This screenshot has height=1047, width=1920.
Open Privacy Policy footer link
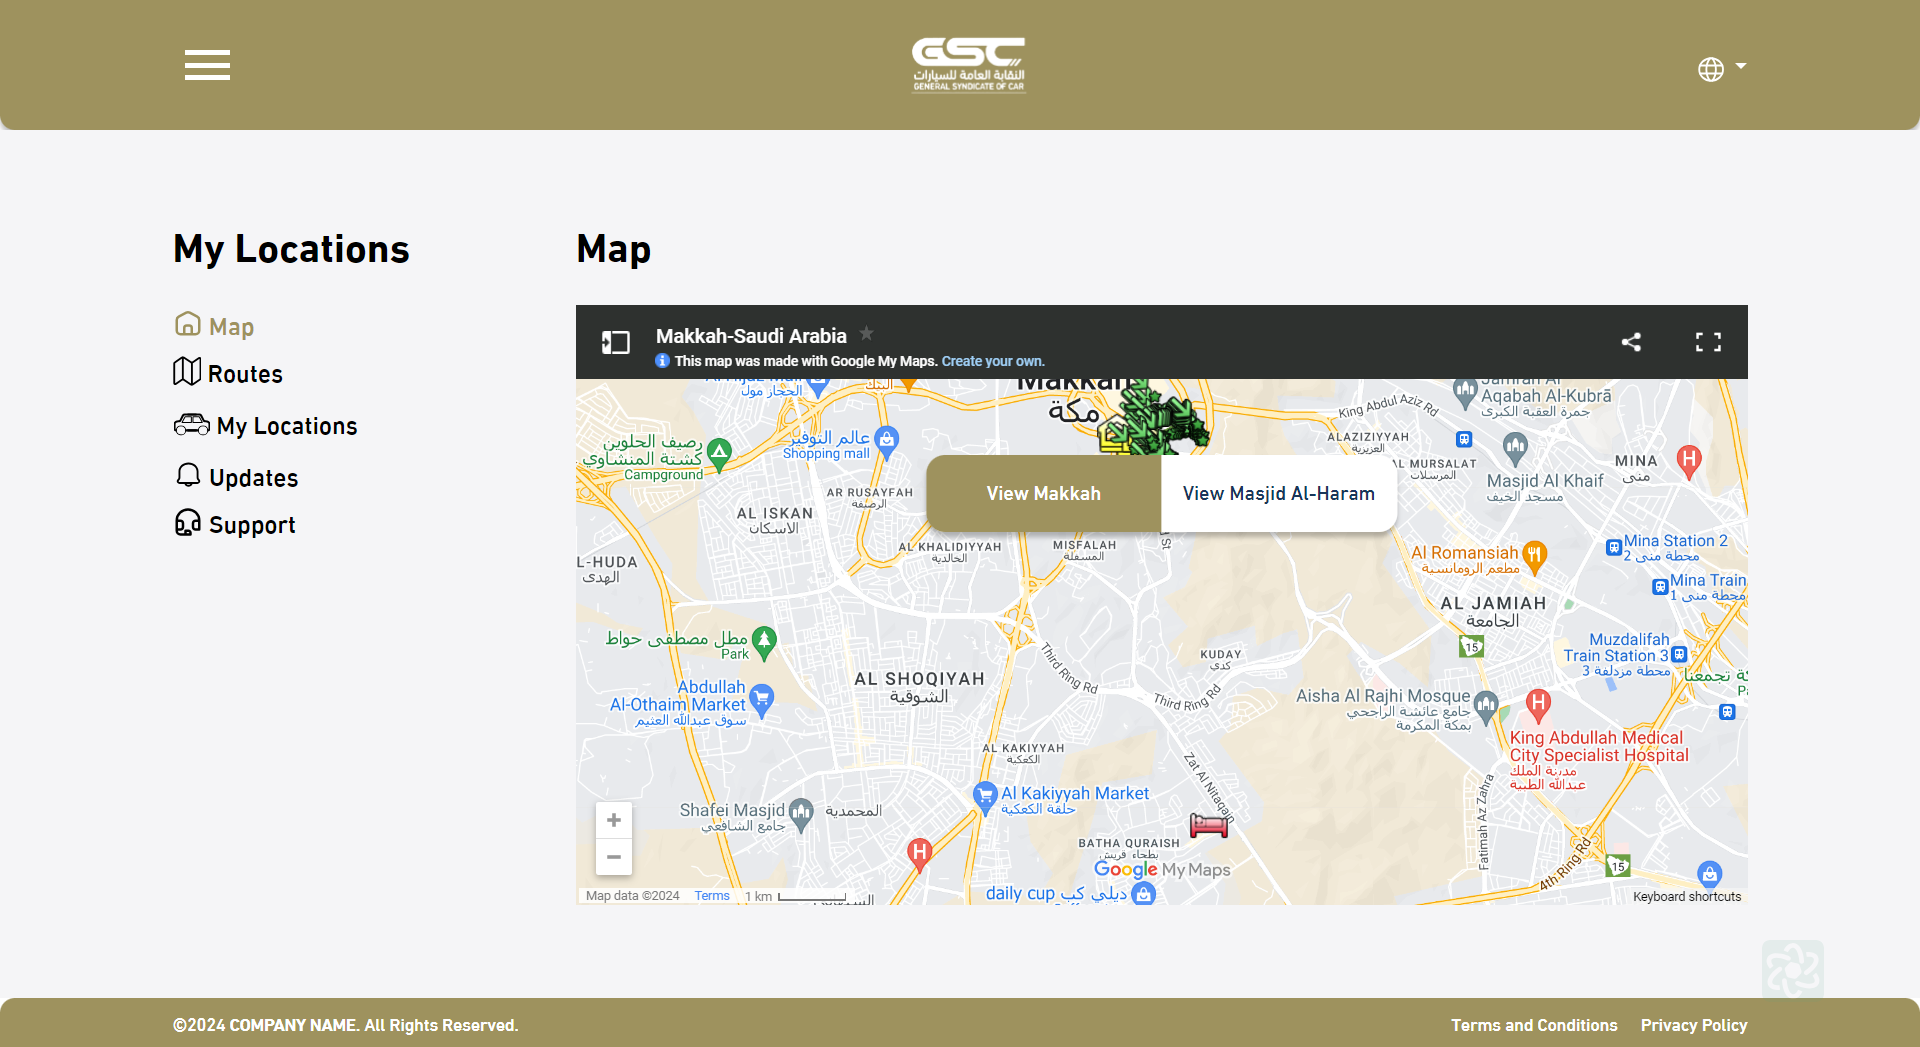point(1693,1025)
